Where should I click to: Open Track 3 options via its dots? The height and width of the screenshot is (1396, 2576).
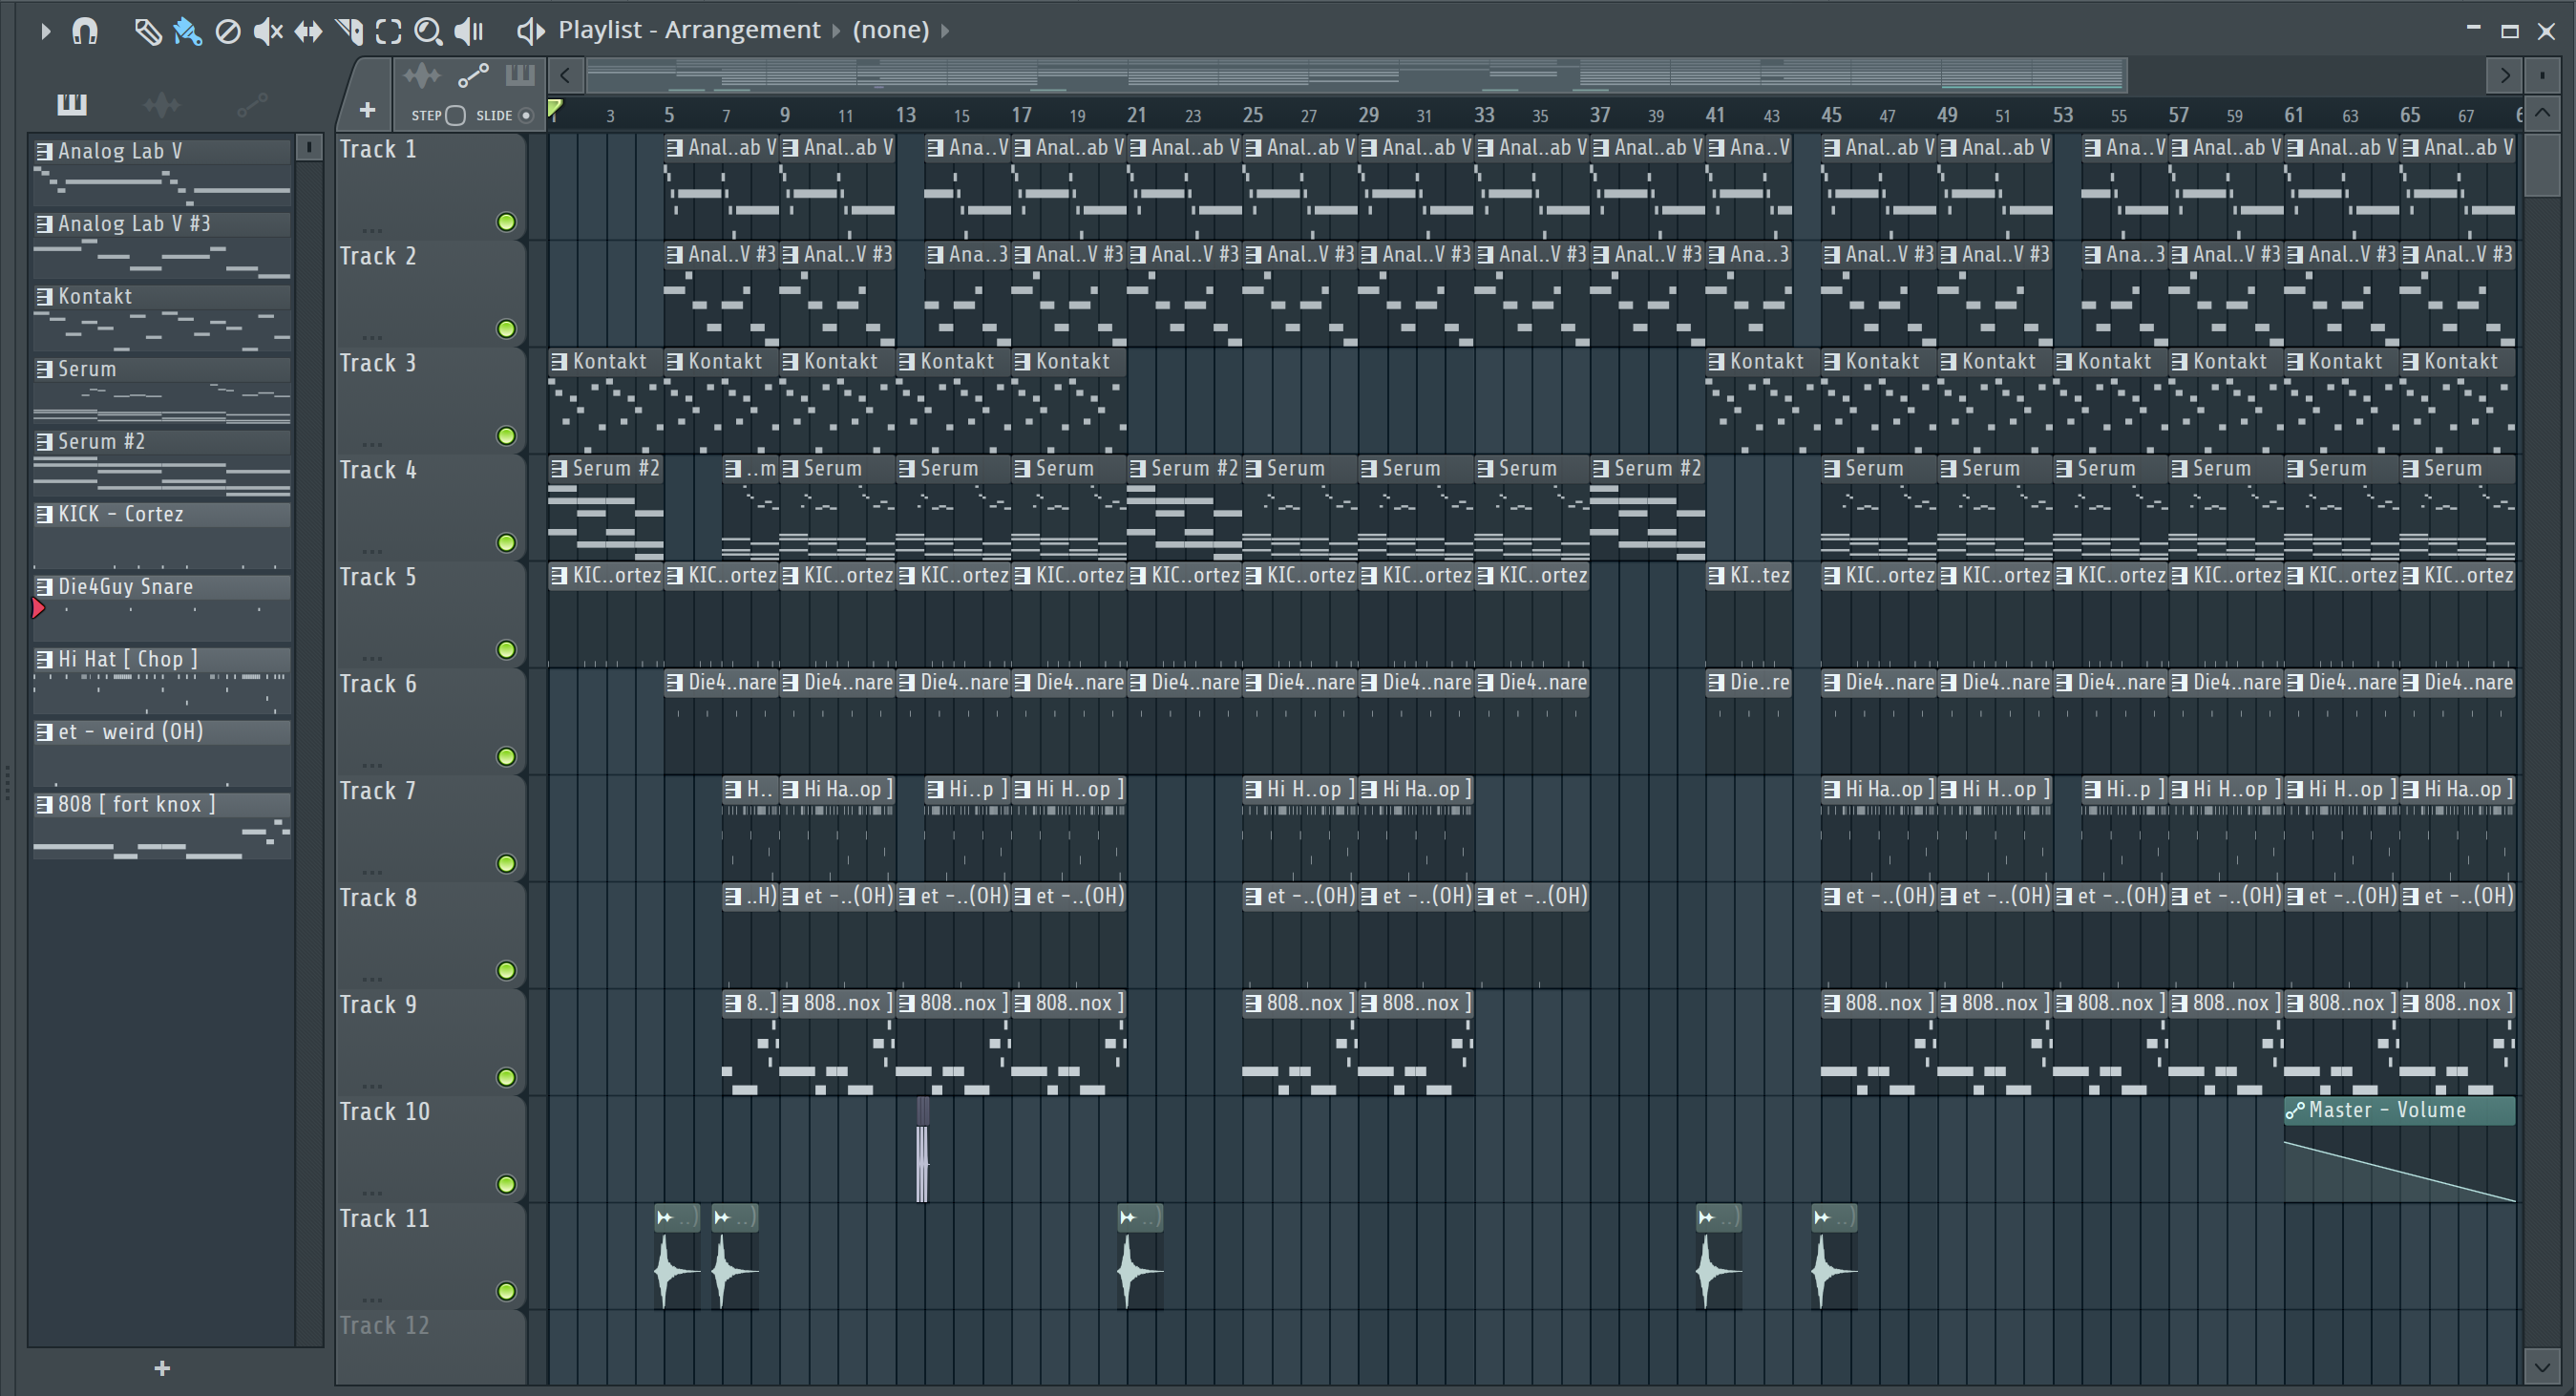(373, 443)
